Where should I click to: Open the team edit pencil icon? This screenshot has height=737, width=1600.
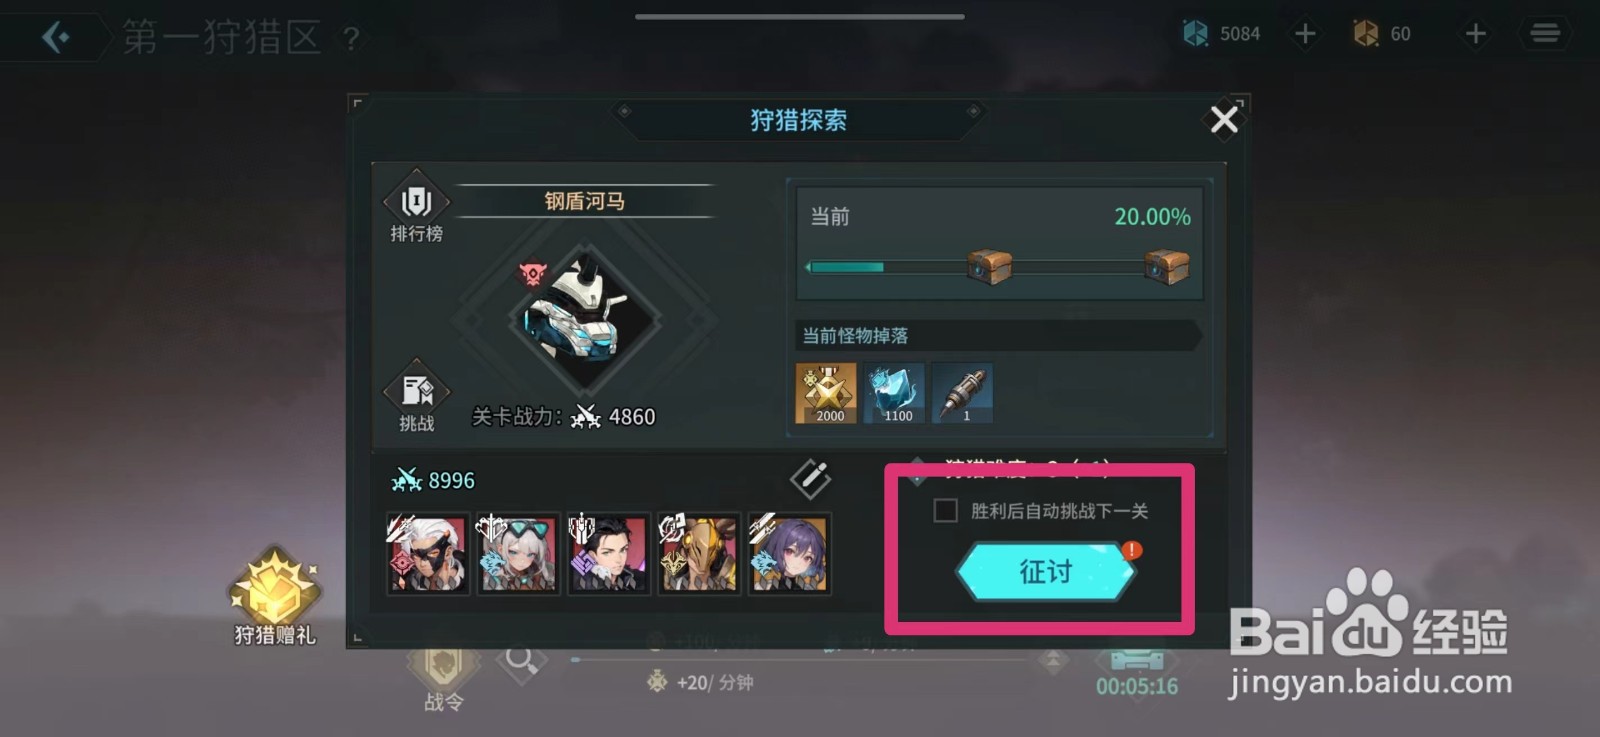tap(810, 479)
